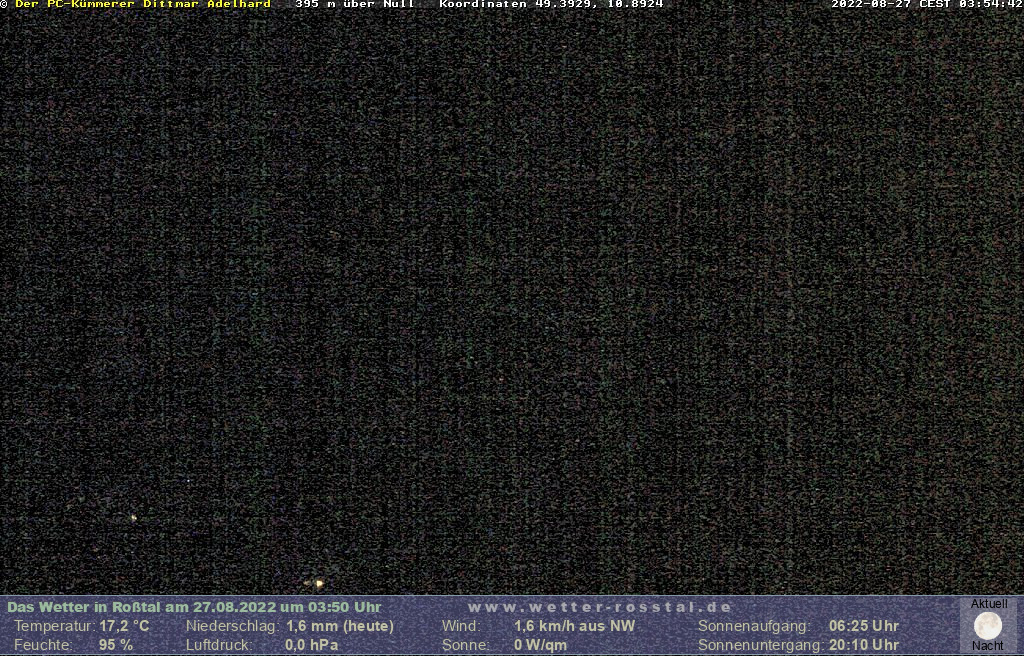Click the sunrise time 06:25 Uhr
Screen dimensions: 1024x656
click(864, 626)
